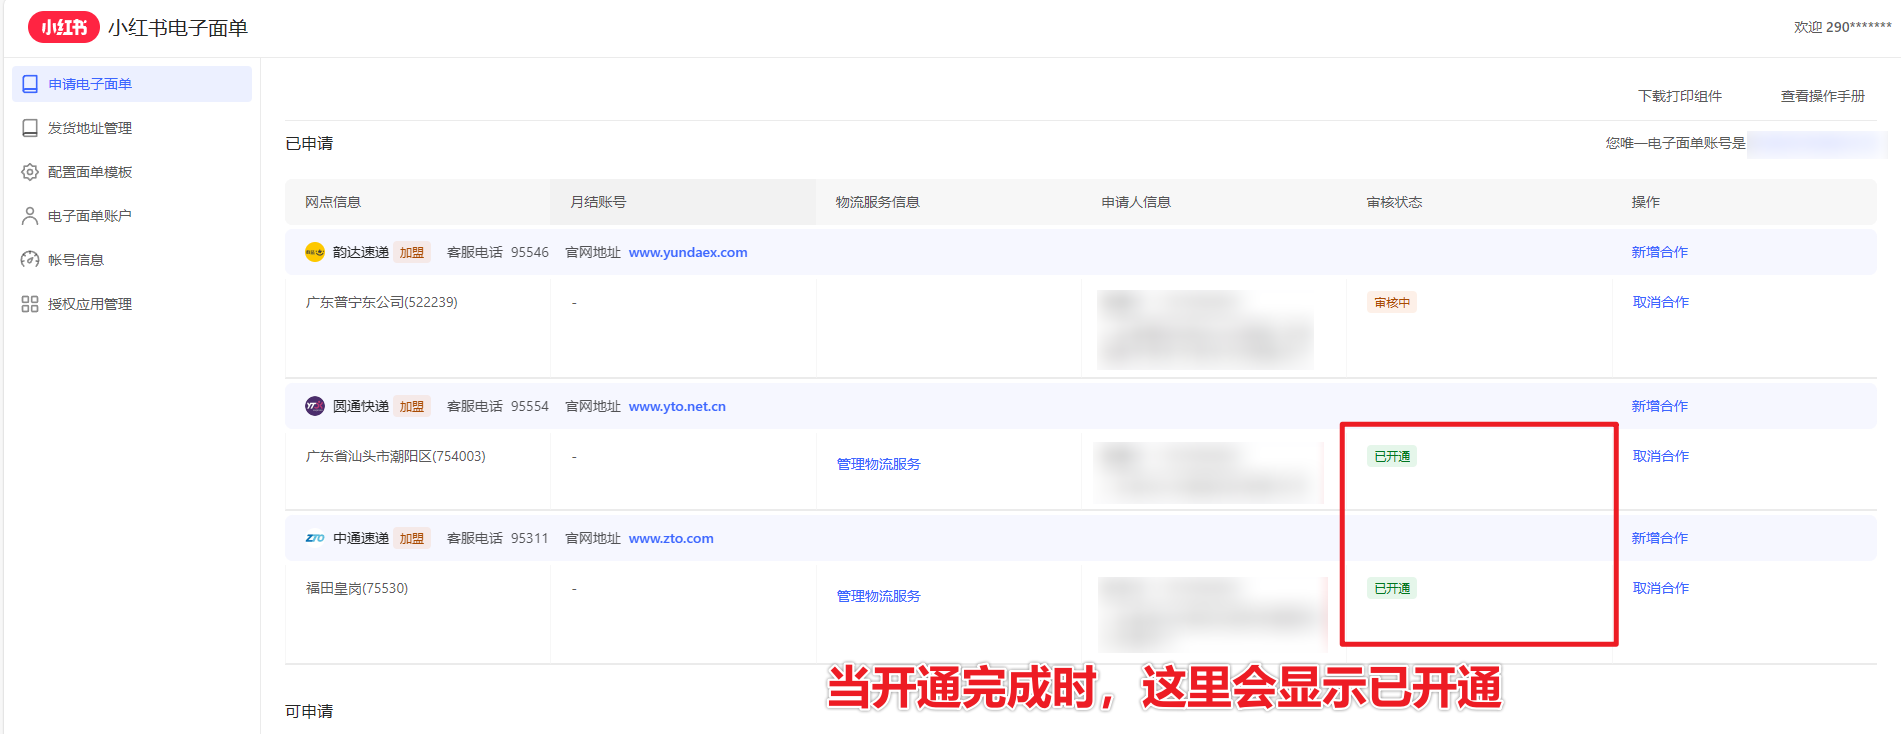
Task: Click the 韵达速递 yellow logo icon
Action: tap(315, 252)
